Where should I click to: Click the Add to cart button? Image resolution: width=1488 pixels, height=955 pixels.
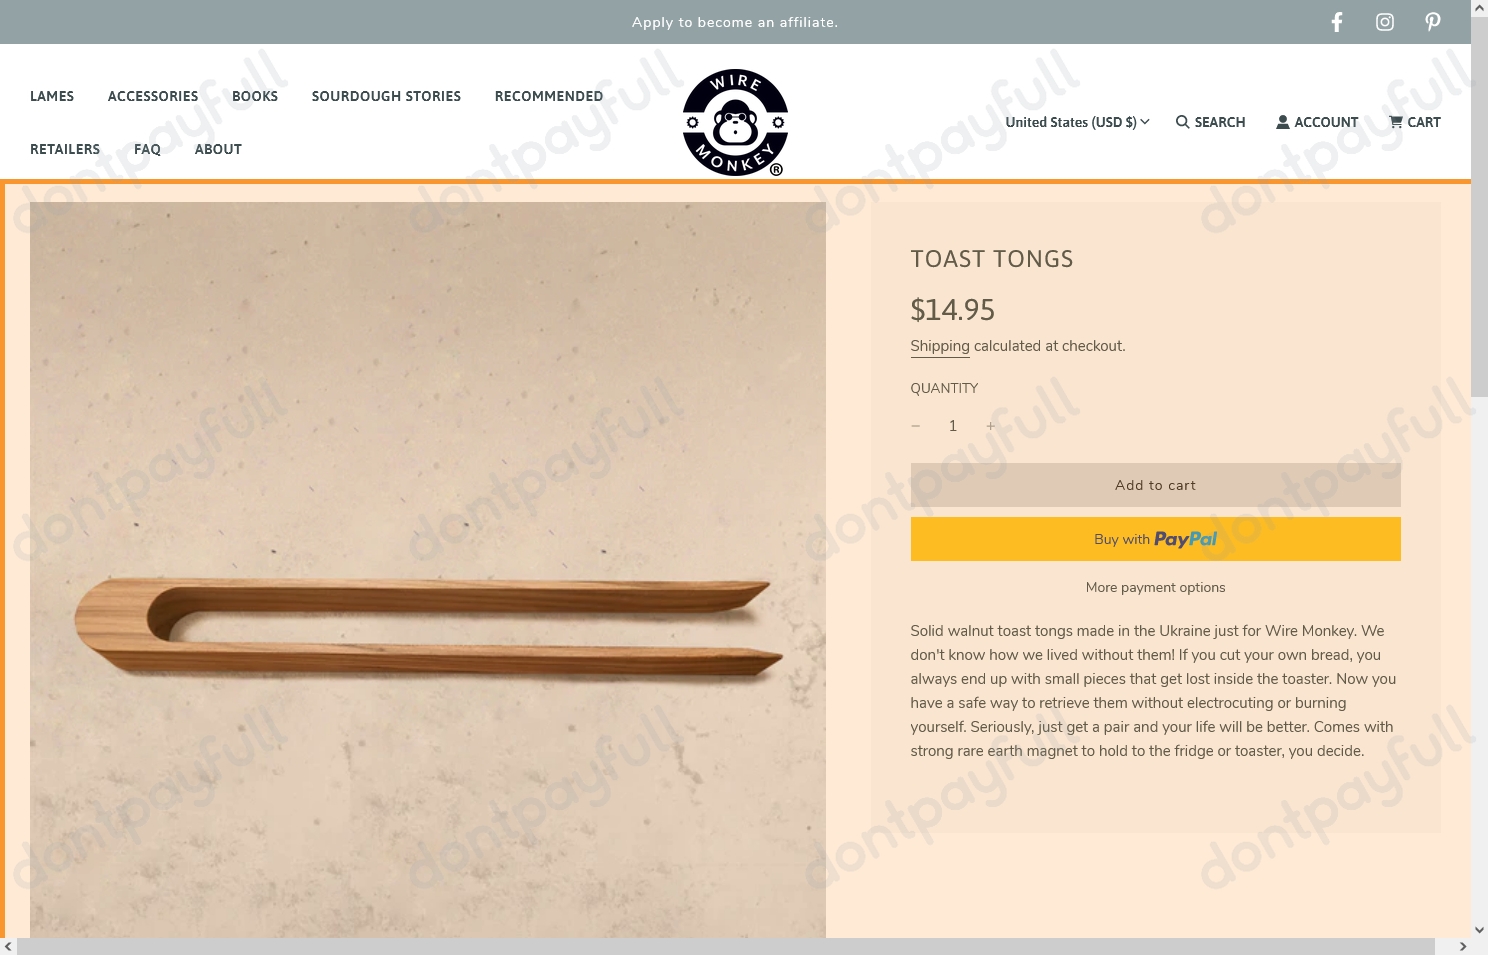[x=1155, y=485]
